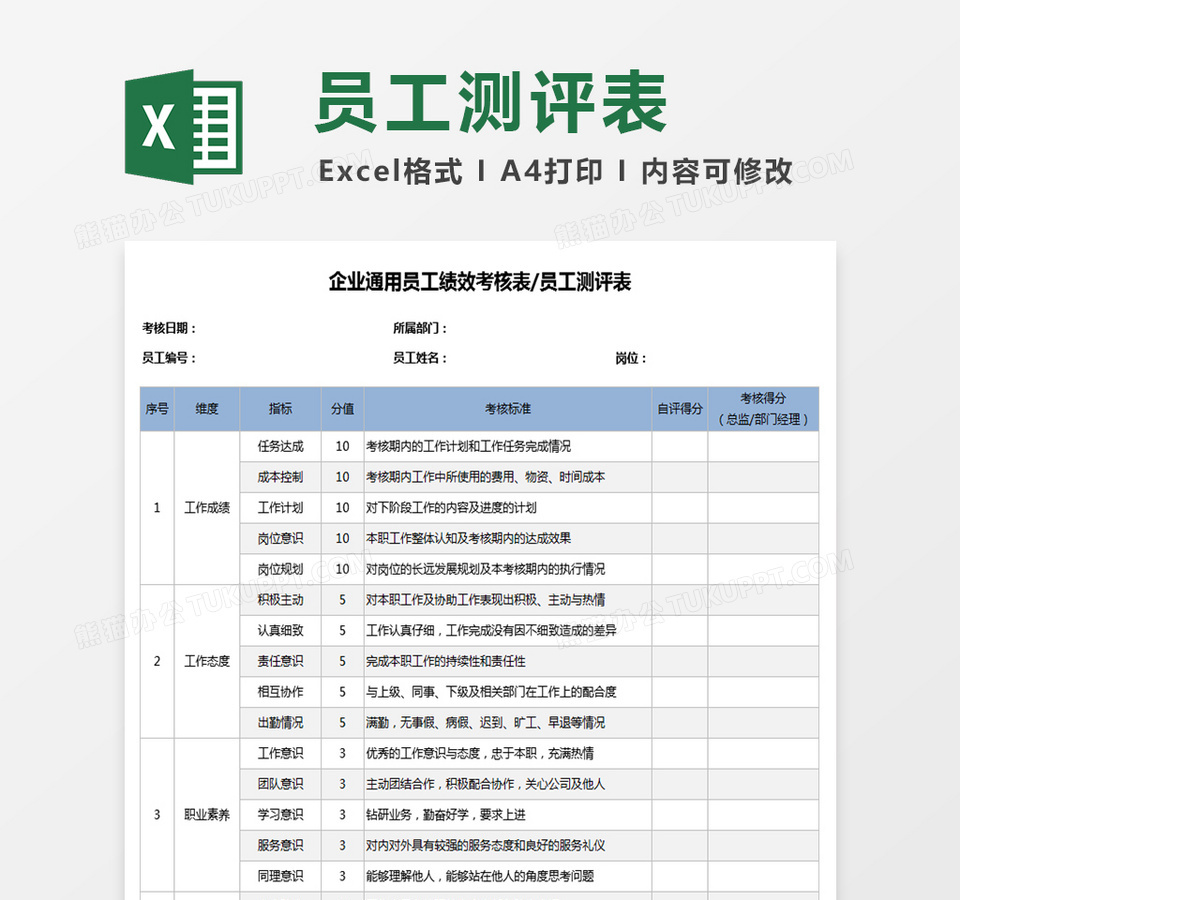This screenshot has height=900, width=1200.
Task: Click the green Excel logo icon
Action: pos(184,127)
